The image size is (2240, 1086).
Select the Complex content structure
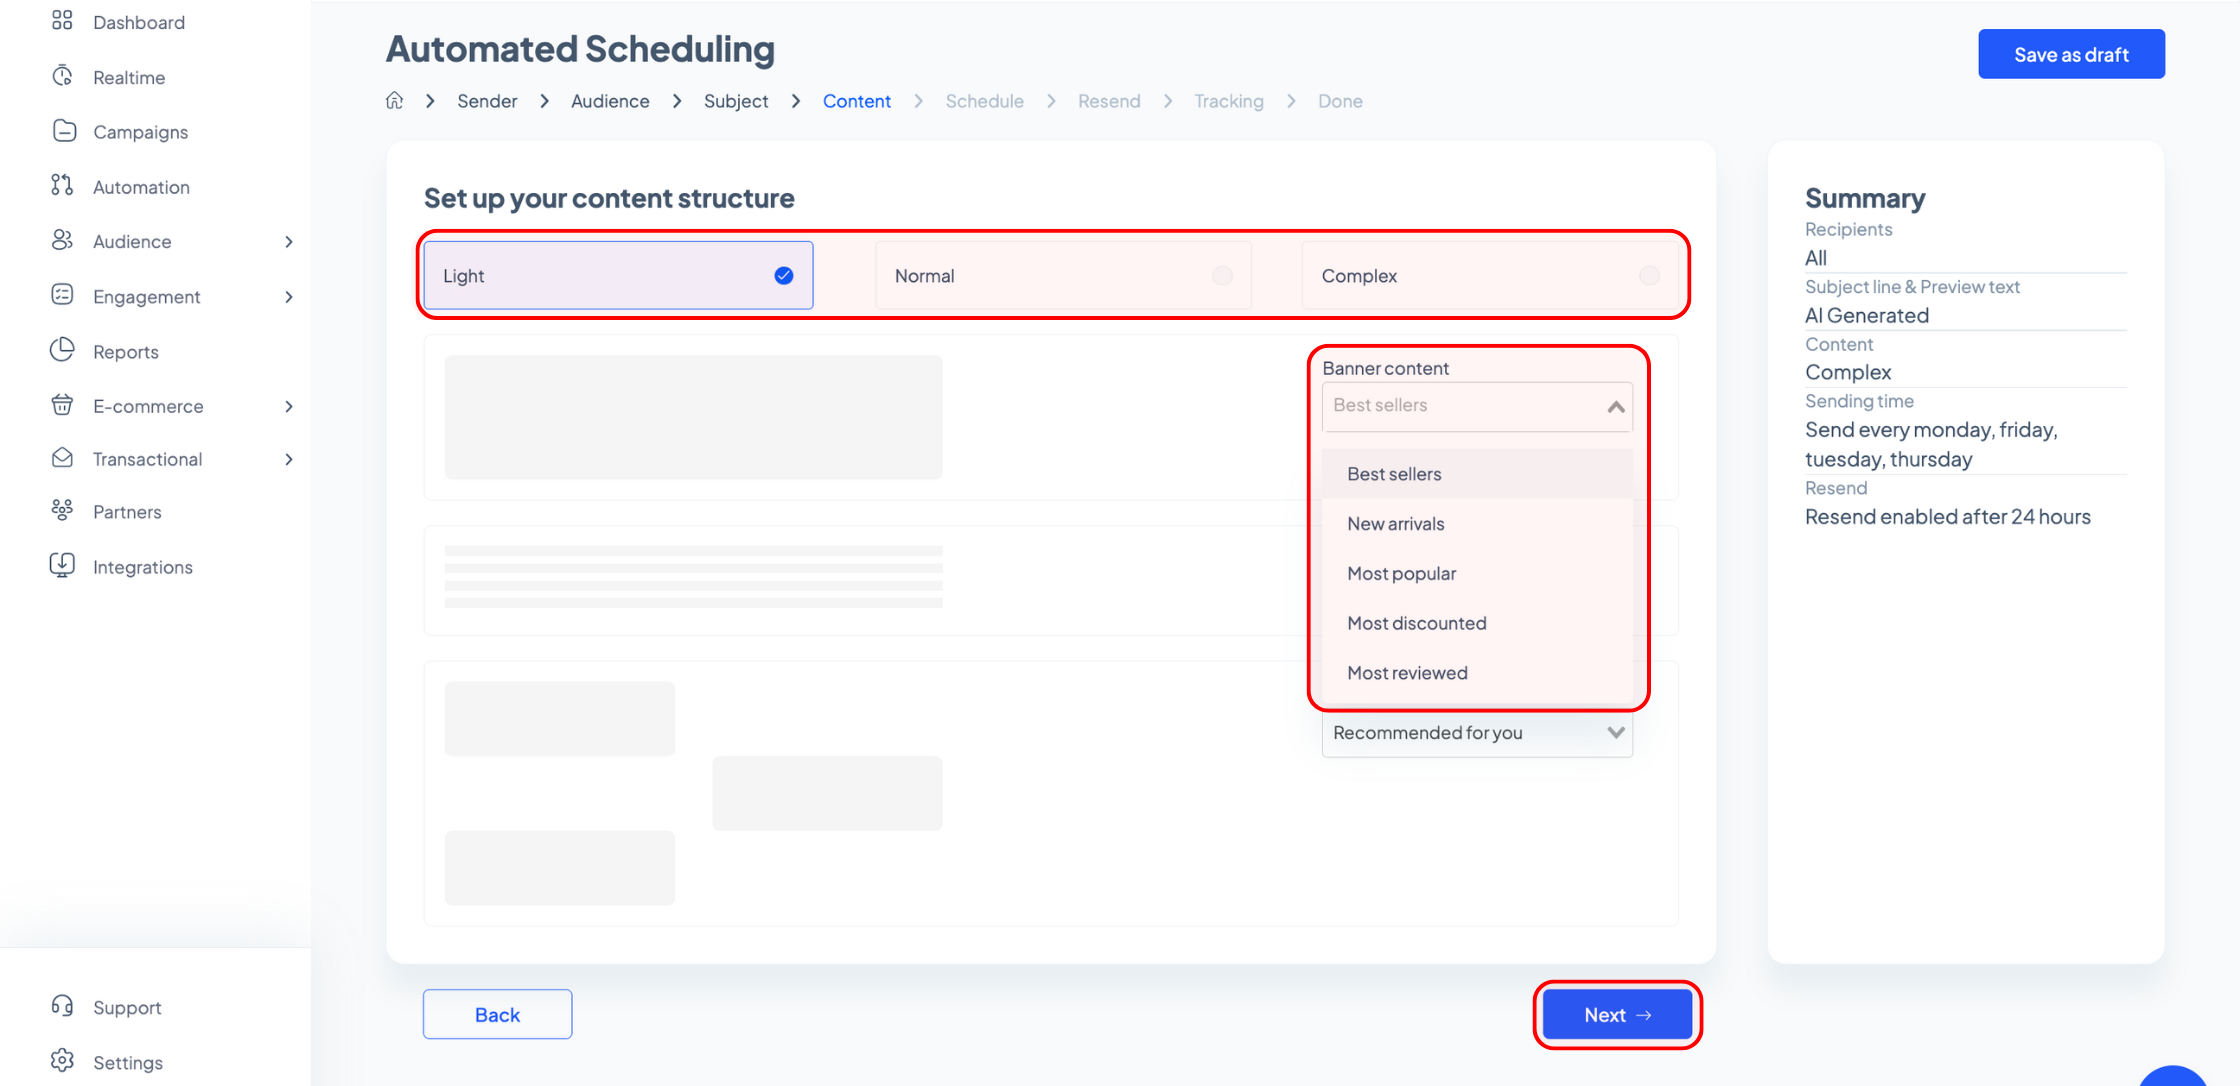1490,275
